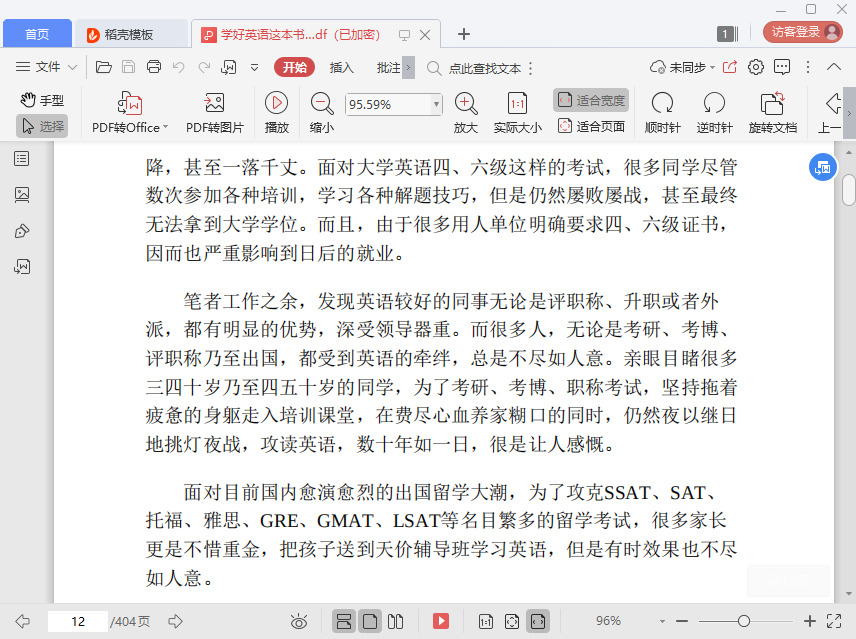The height and width of the screenshot is (639, 856).
Task: Fit width using status bar icon
Action: coord(538,621)
